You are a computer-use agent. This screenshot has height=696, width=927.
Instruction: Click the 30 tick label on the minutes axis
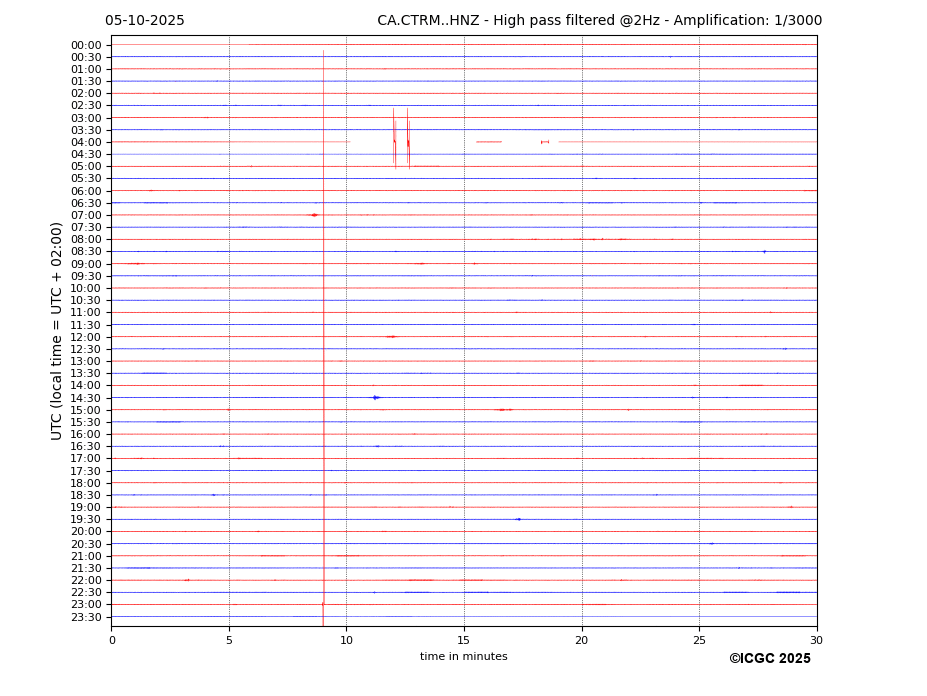click(816, 640)
